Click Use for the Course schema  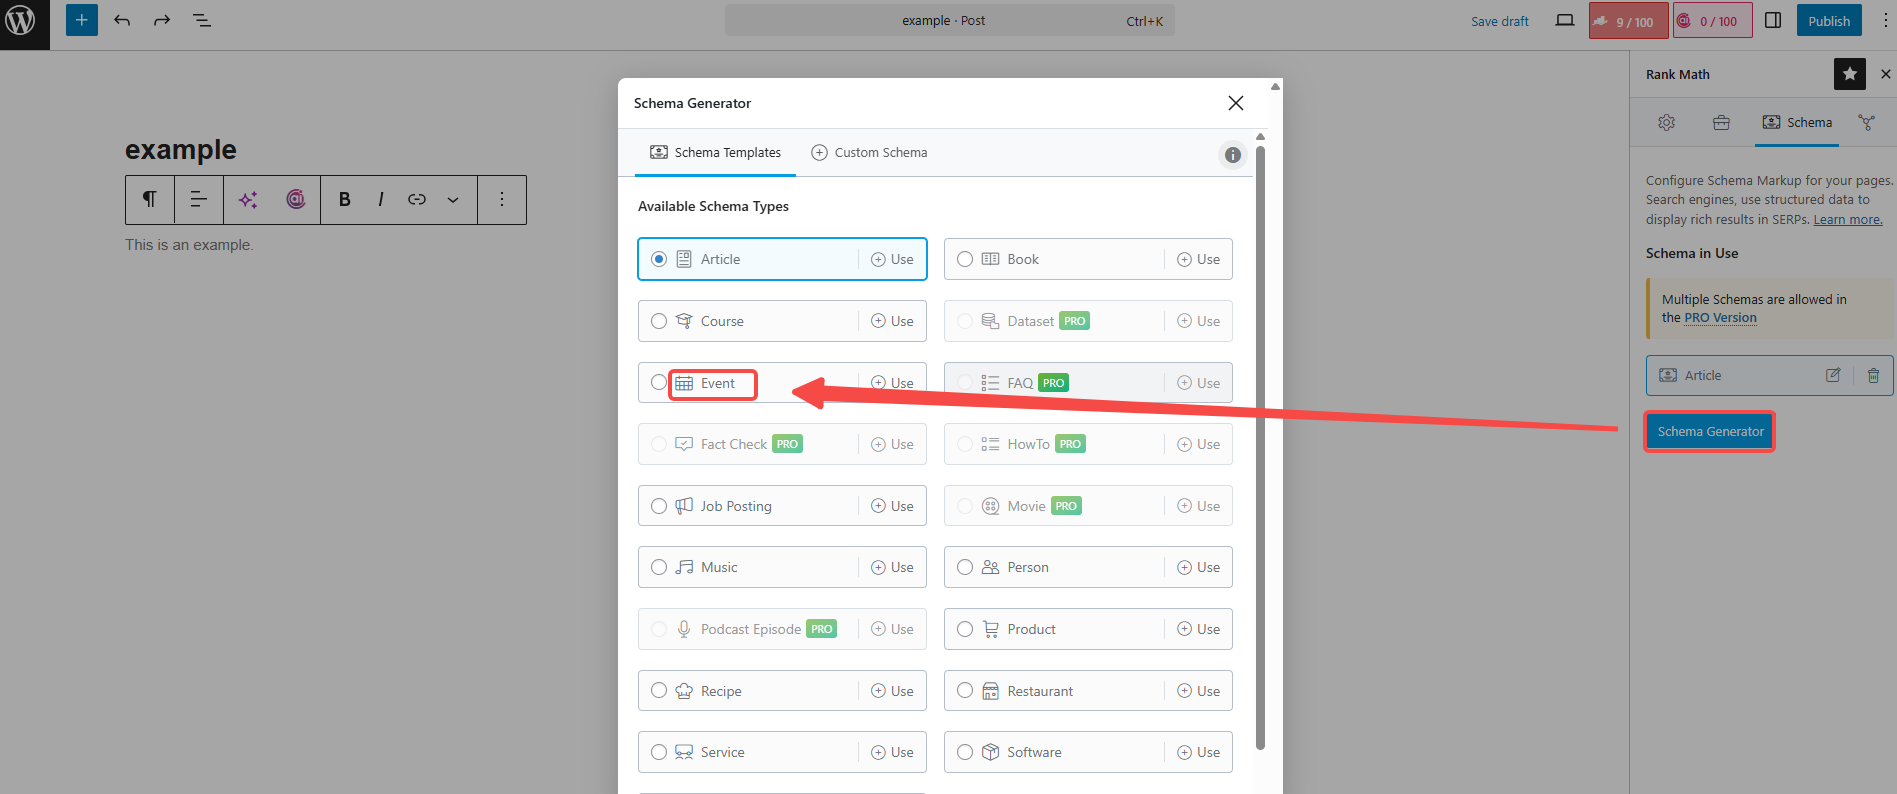coord(892,321)
